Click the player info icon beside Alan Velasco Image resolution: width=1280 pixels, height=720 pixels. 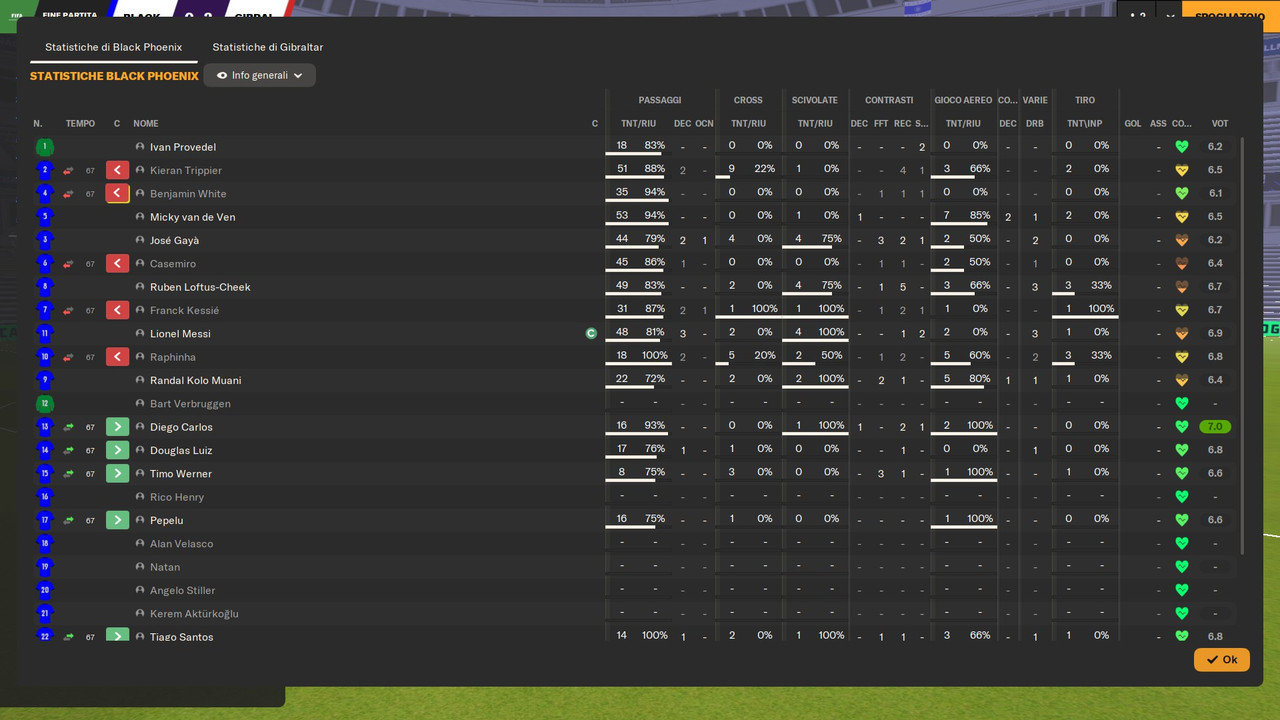140,544
